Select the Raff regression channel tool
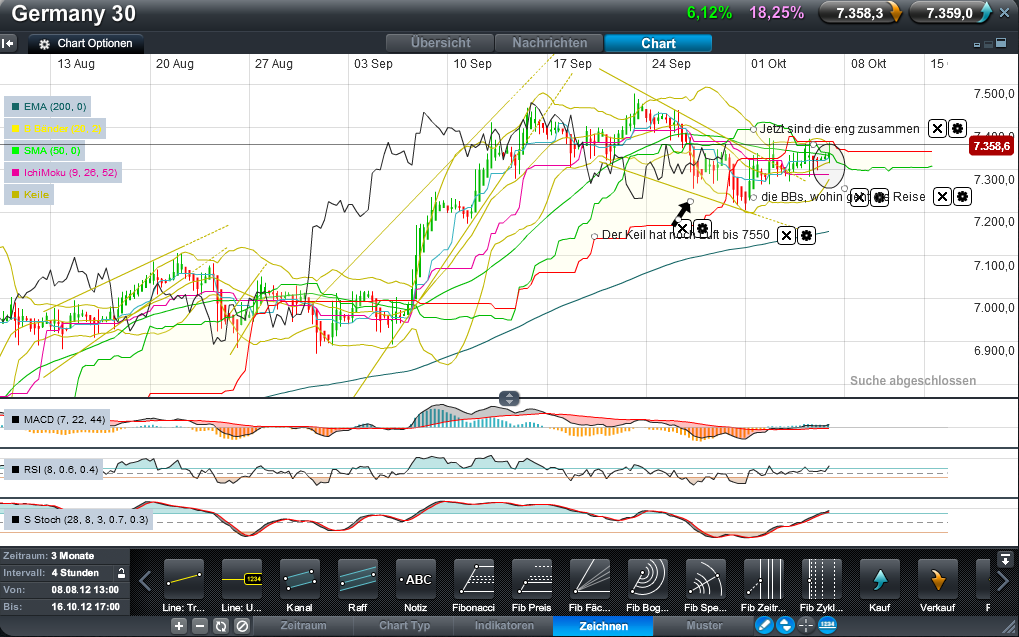This screenshot has height=637, width=1019. [x=357, y=579]
